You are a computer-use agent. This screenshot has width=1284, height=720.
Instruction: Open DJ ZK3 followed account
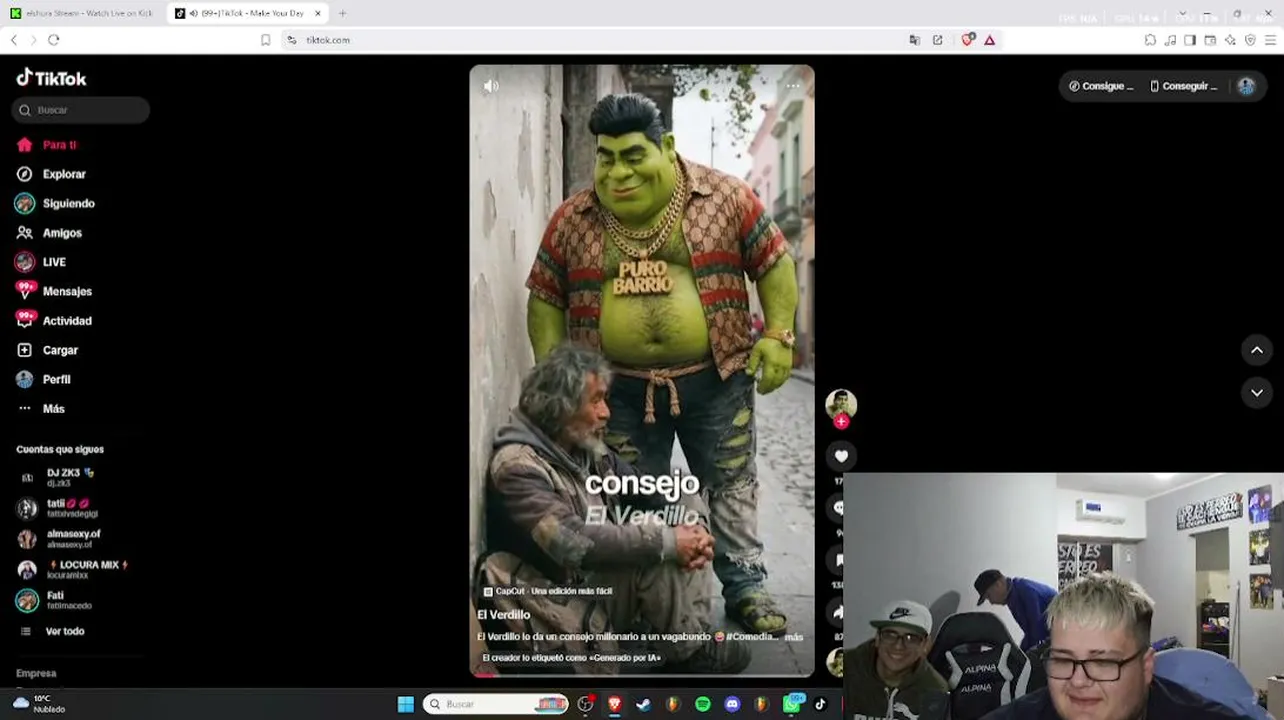click(x=58, y=477)
